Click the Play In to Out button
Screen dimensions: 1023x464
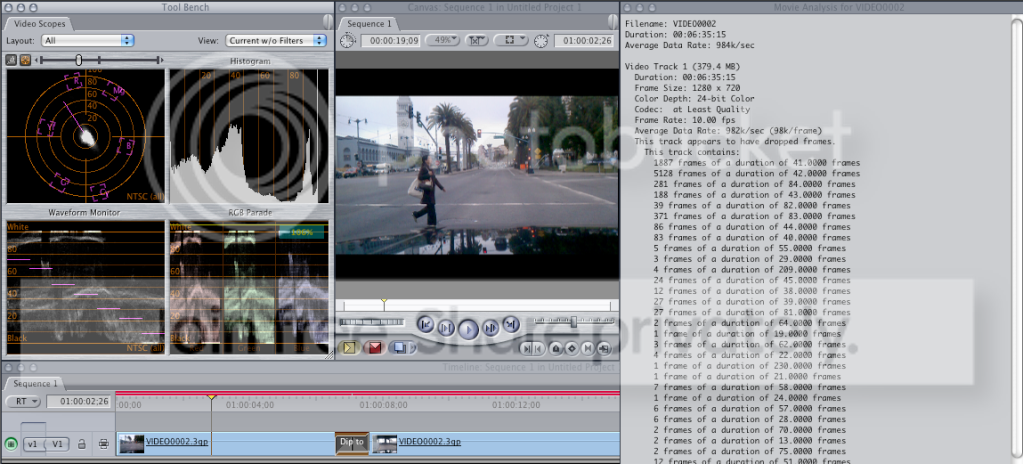[447, 327]
